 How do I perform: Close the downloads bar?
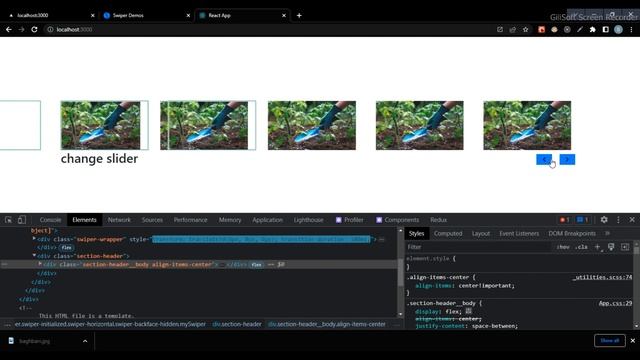pos(633,340)
